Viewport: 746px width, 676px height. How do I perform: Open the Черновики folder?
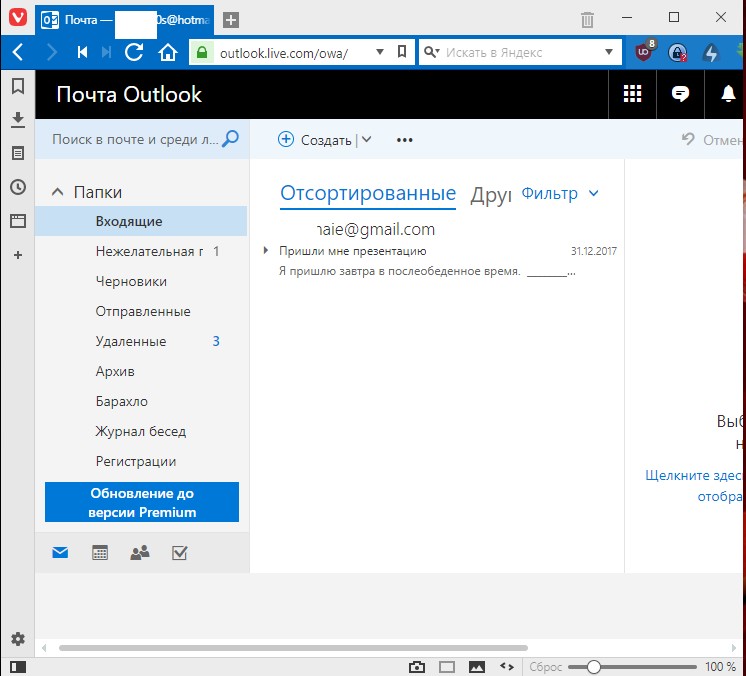141,281
